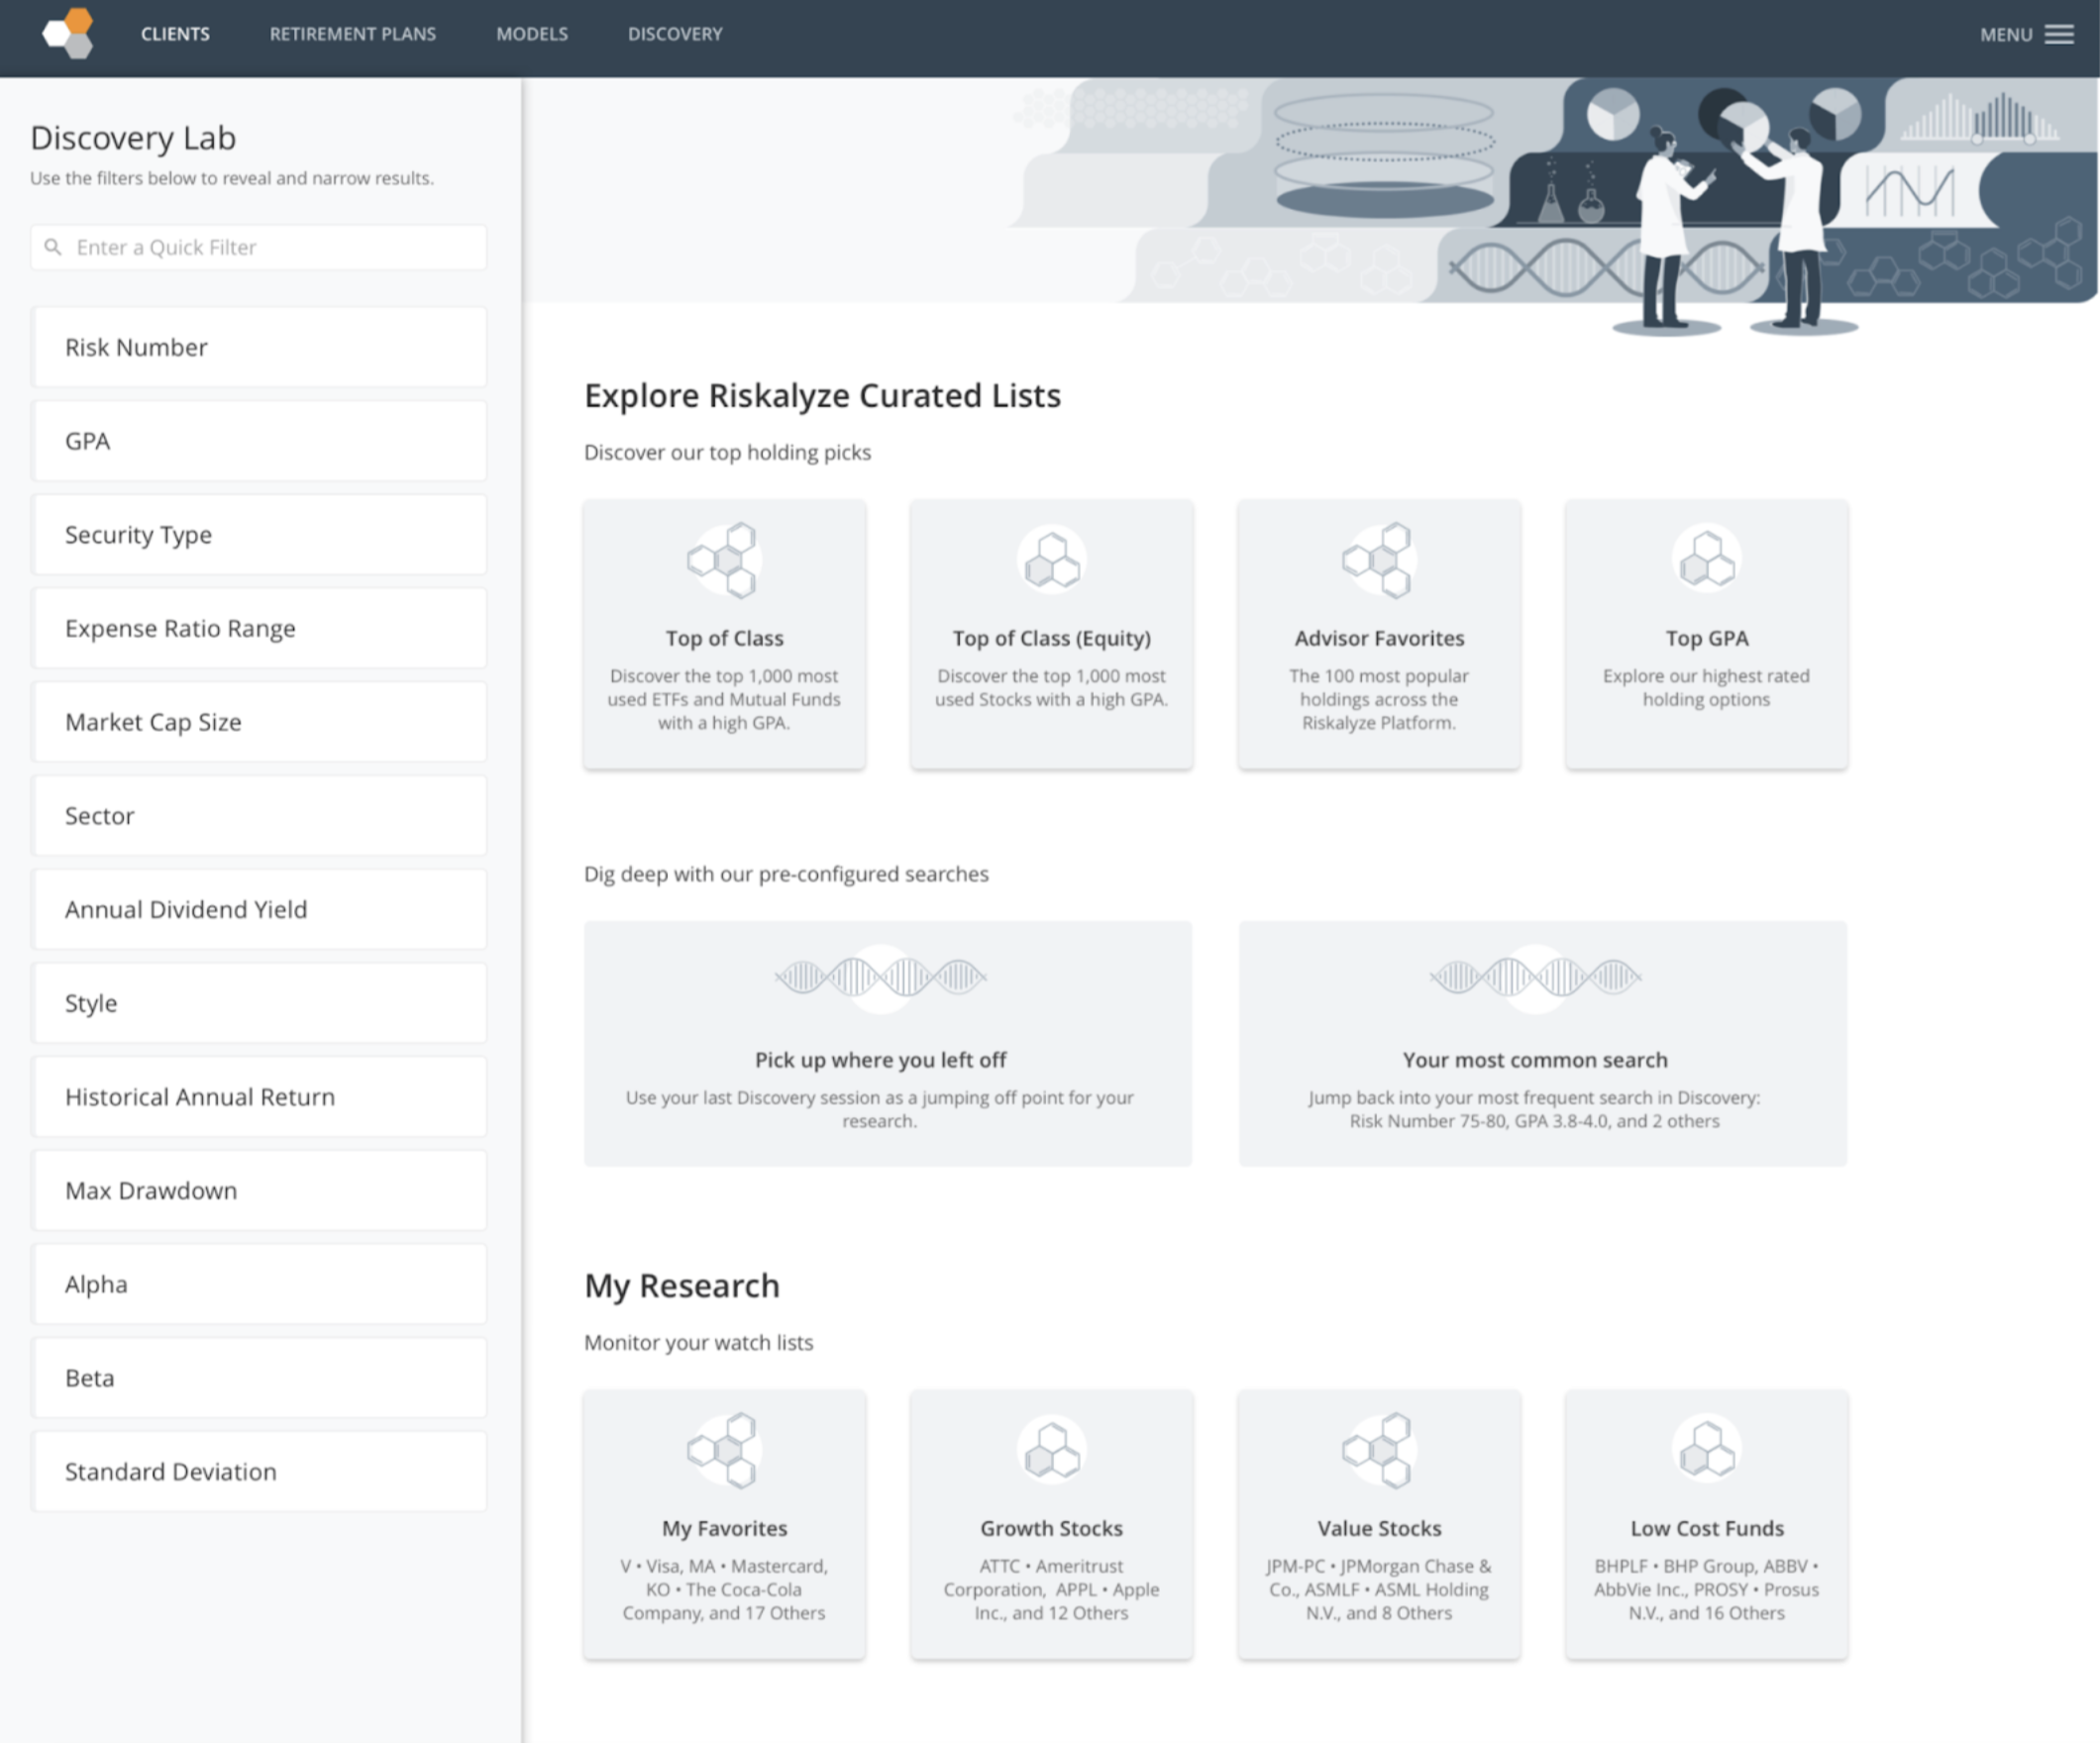The width and height of the screenshot is (2100, 1743).
Task: Expand the Risk Number filter
Action: click(x=259, y=347)
